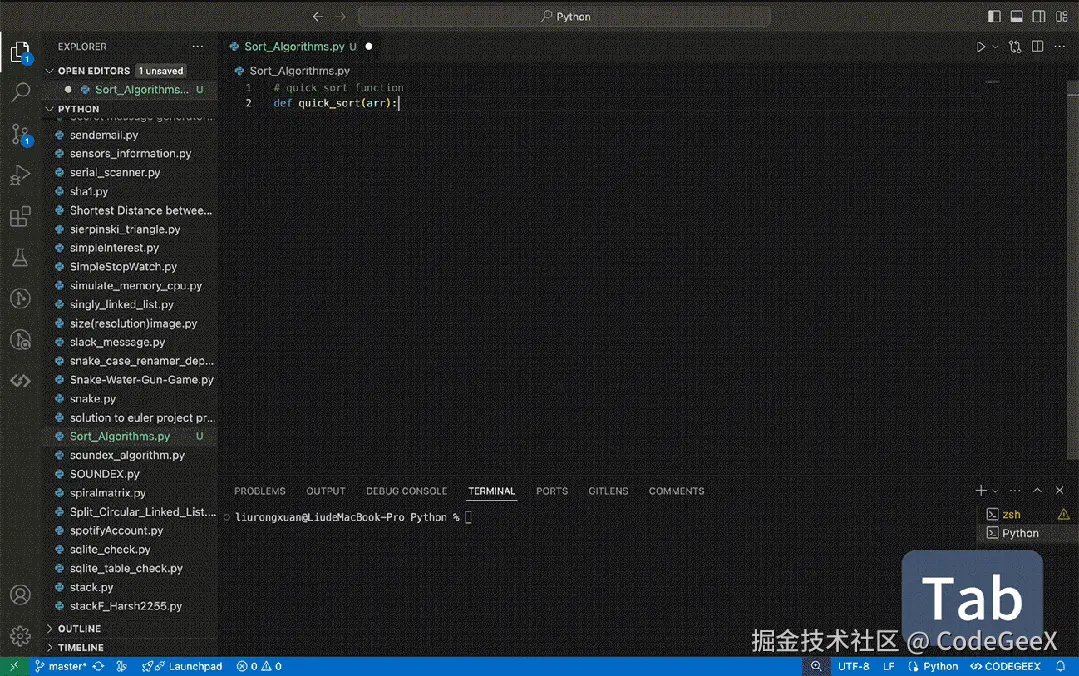1079x676 pixels.
Task: Open the Extensions view
Action: point(21,217)
